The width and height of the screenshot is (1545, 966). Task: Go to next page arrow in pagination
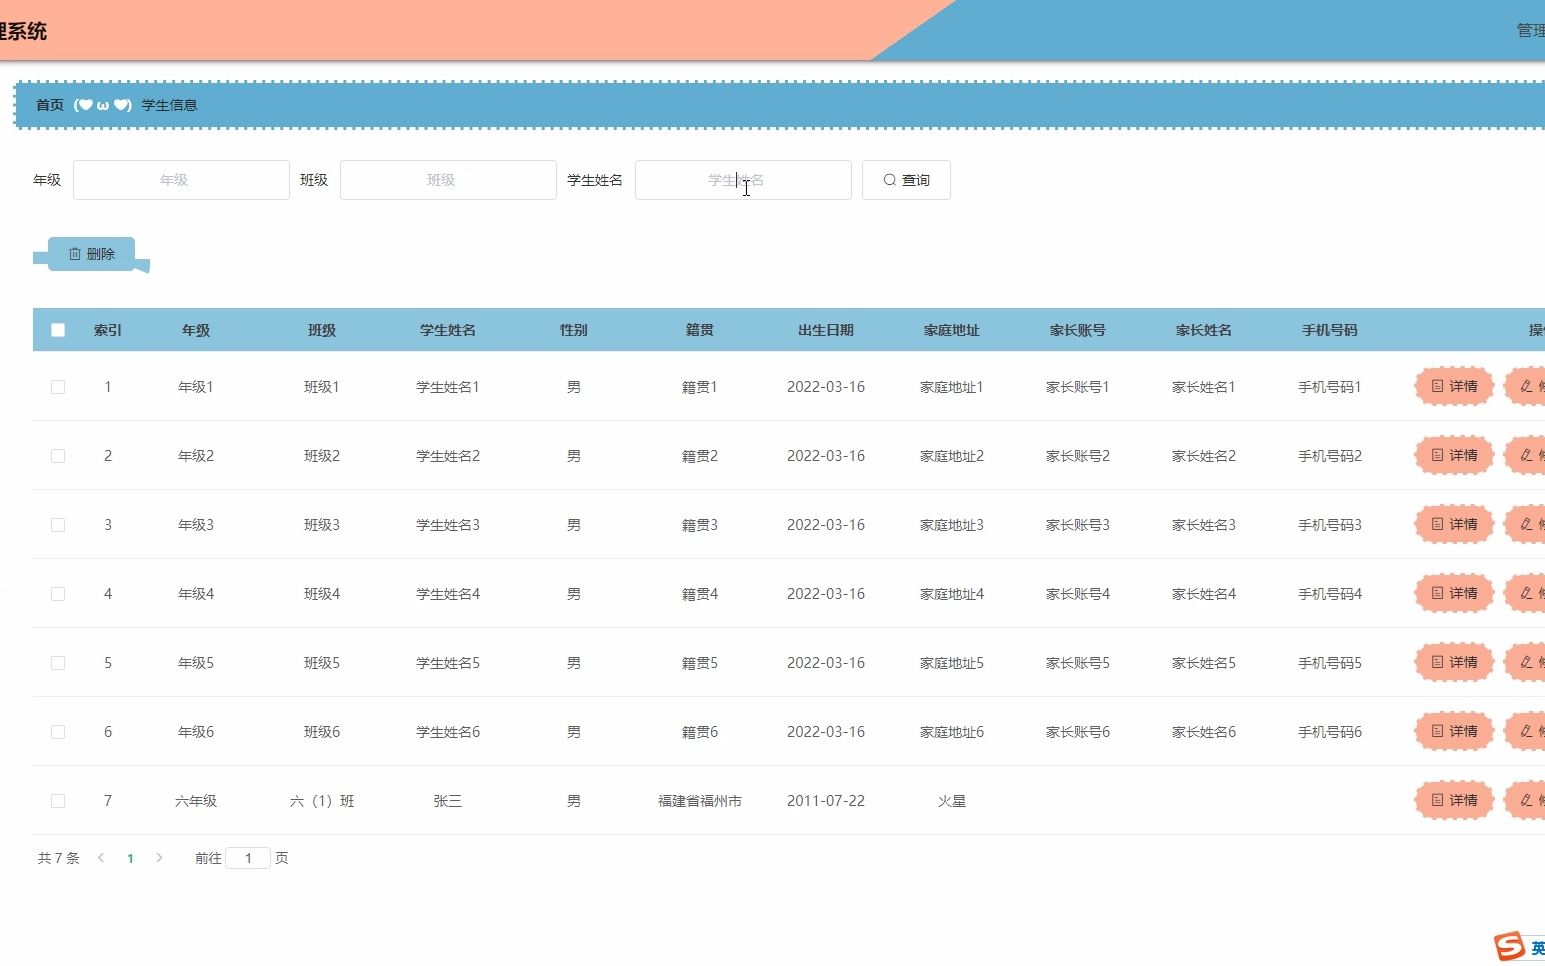click(x=159, y=858)
